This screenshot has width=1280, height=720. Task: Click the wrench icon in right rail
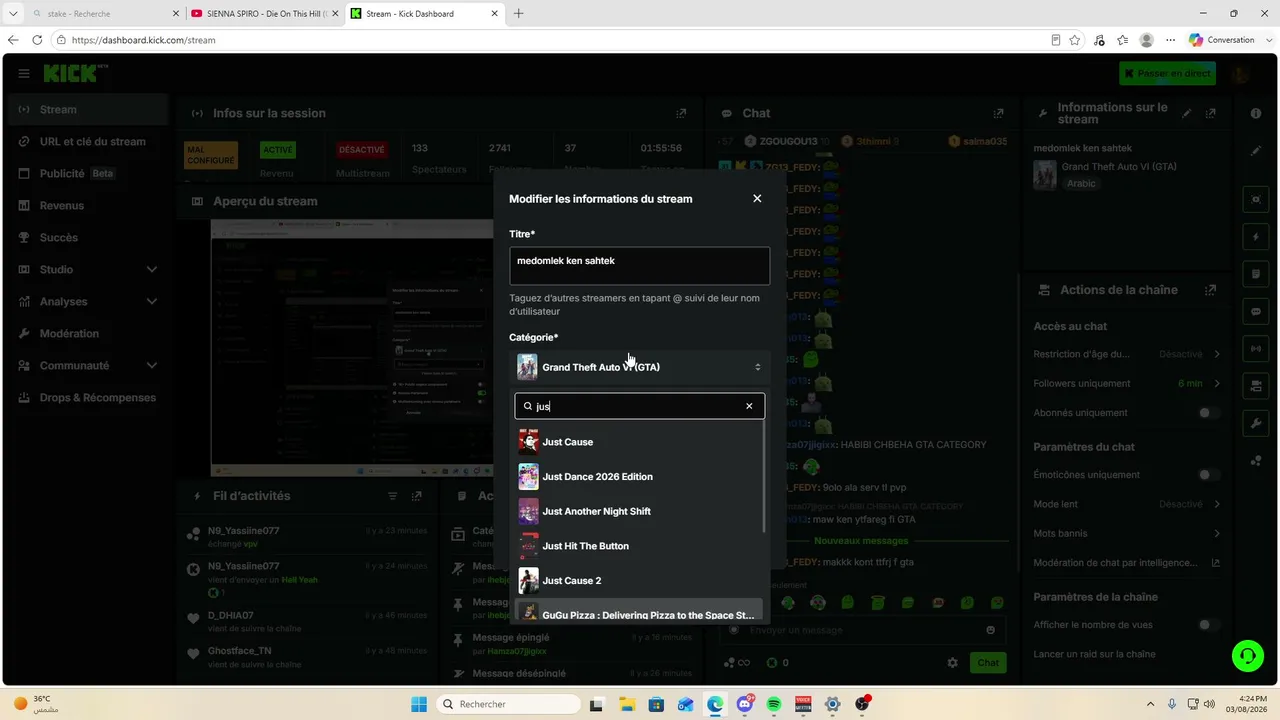(1256, 423)
